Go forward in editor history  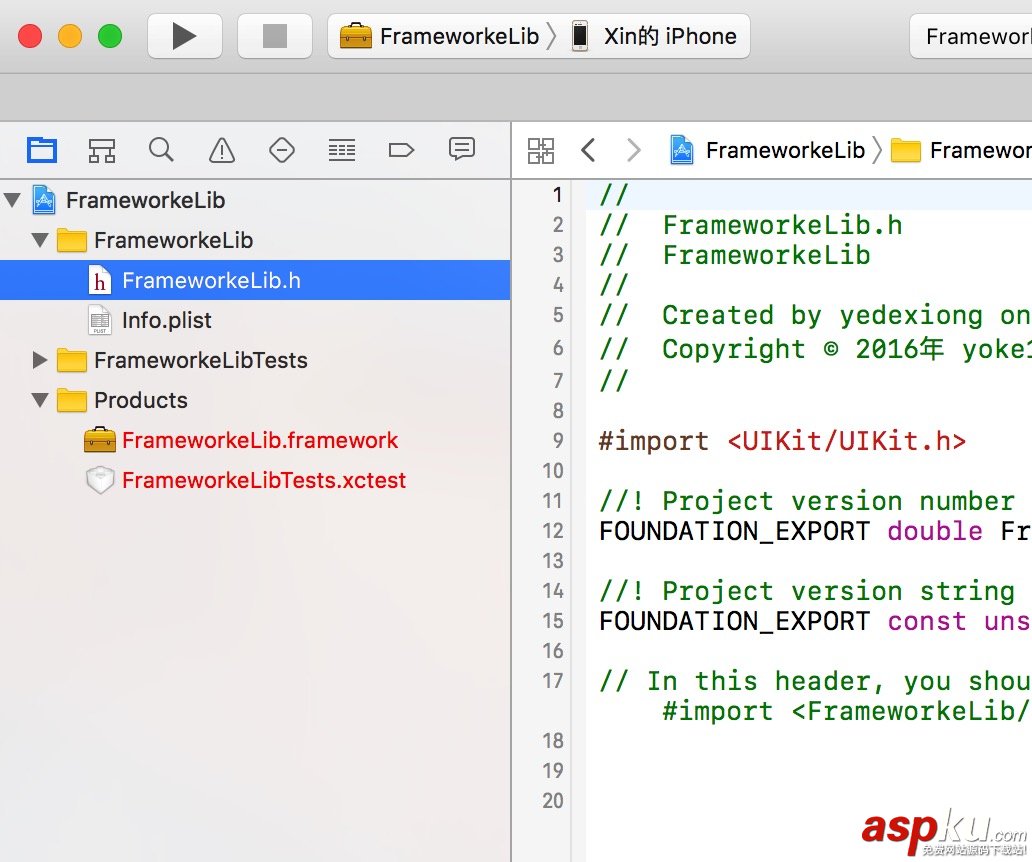pyautogui.click(x=633, y=151)
